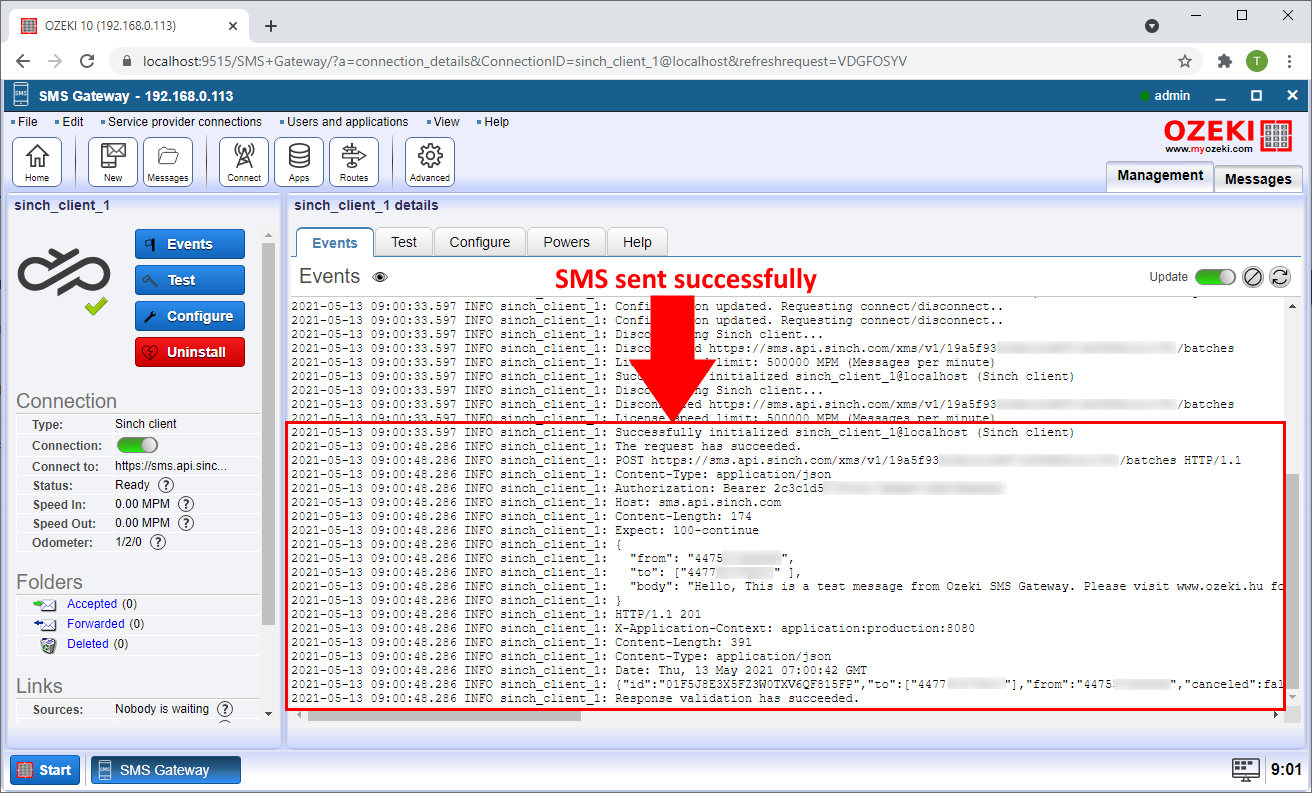1312x793 pixels.
Task: Click the blue Configure sidebar button
Action: (190, 316)
